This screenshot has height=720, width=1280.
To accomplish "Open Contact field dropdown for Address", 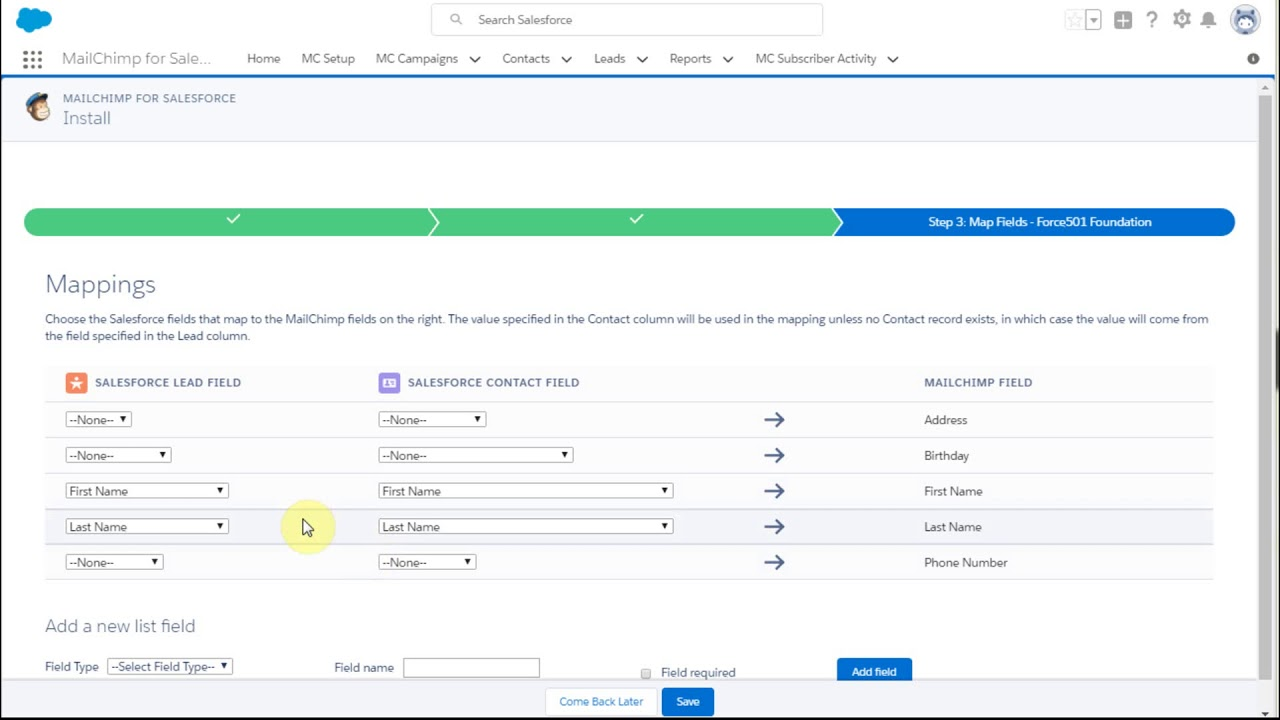I will pyautogui.click(x=432, y=420).
